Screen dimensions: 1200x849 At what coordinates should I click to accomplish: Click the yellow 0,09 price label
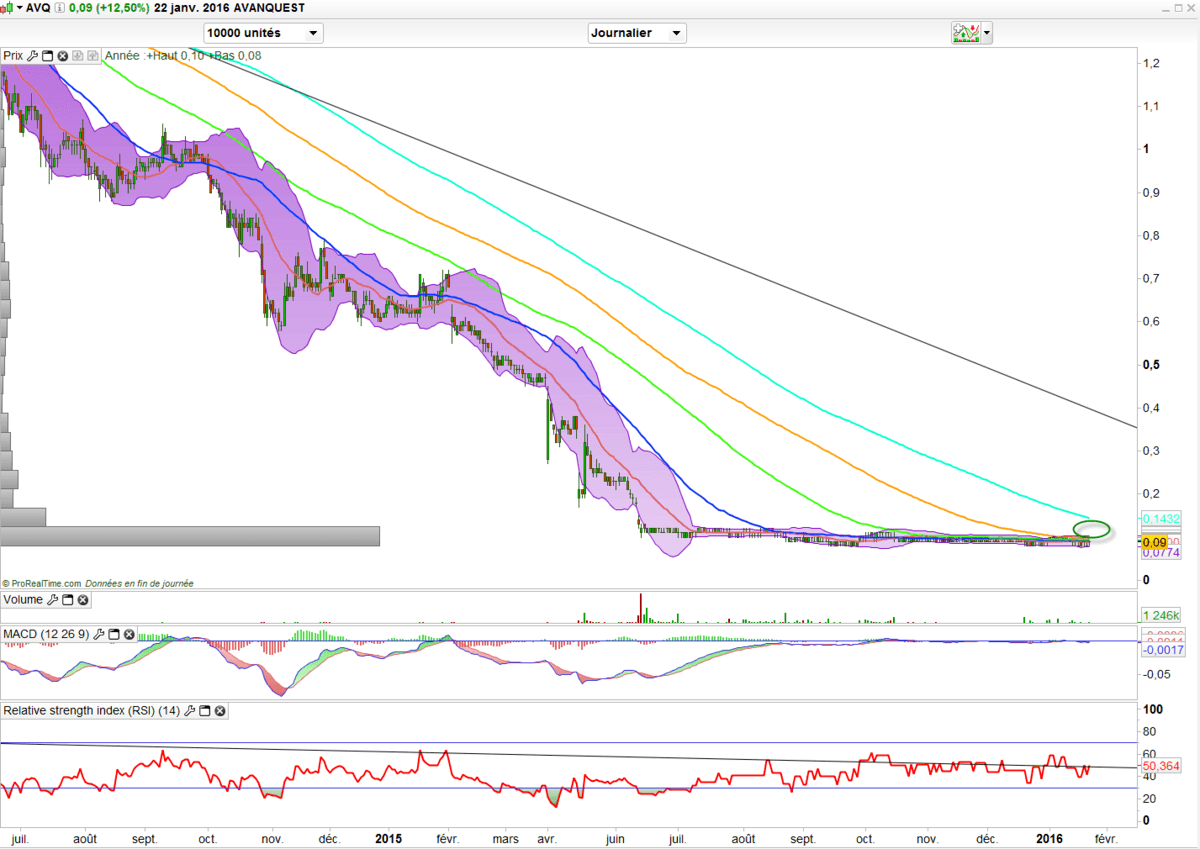tap(1152, 541)
